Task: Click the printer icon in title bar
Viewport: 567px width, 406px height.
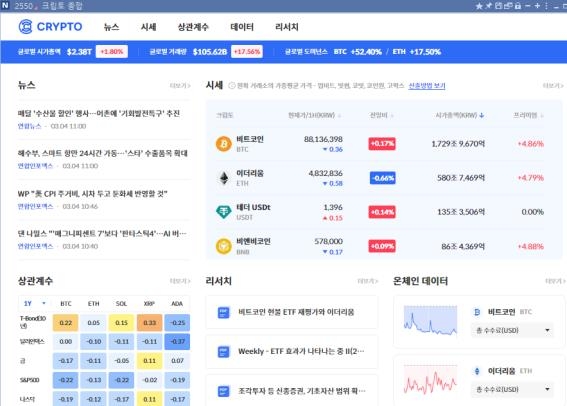Action: [498, 6]
